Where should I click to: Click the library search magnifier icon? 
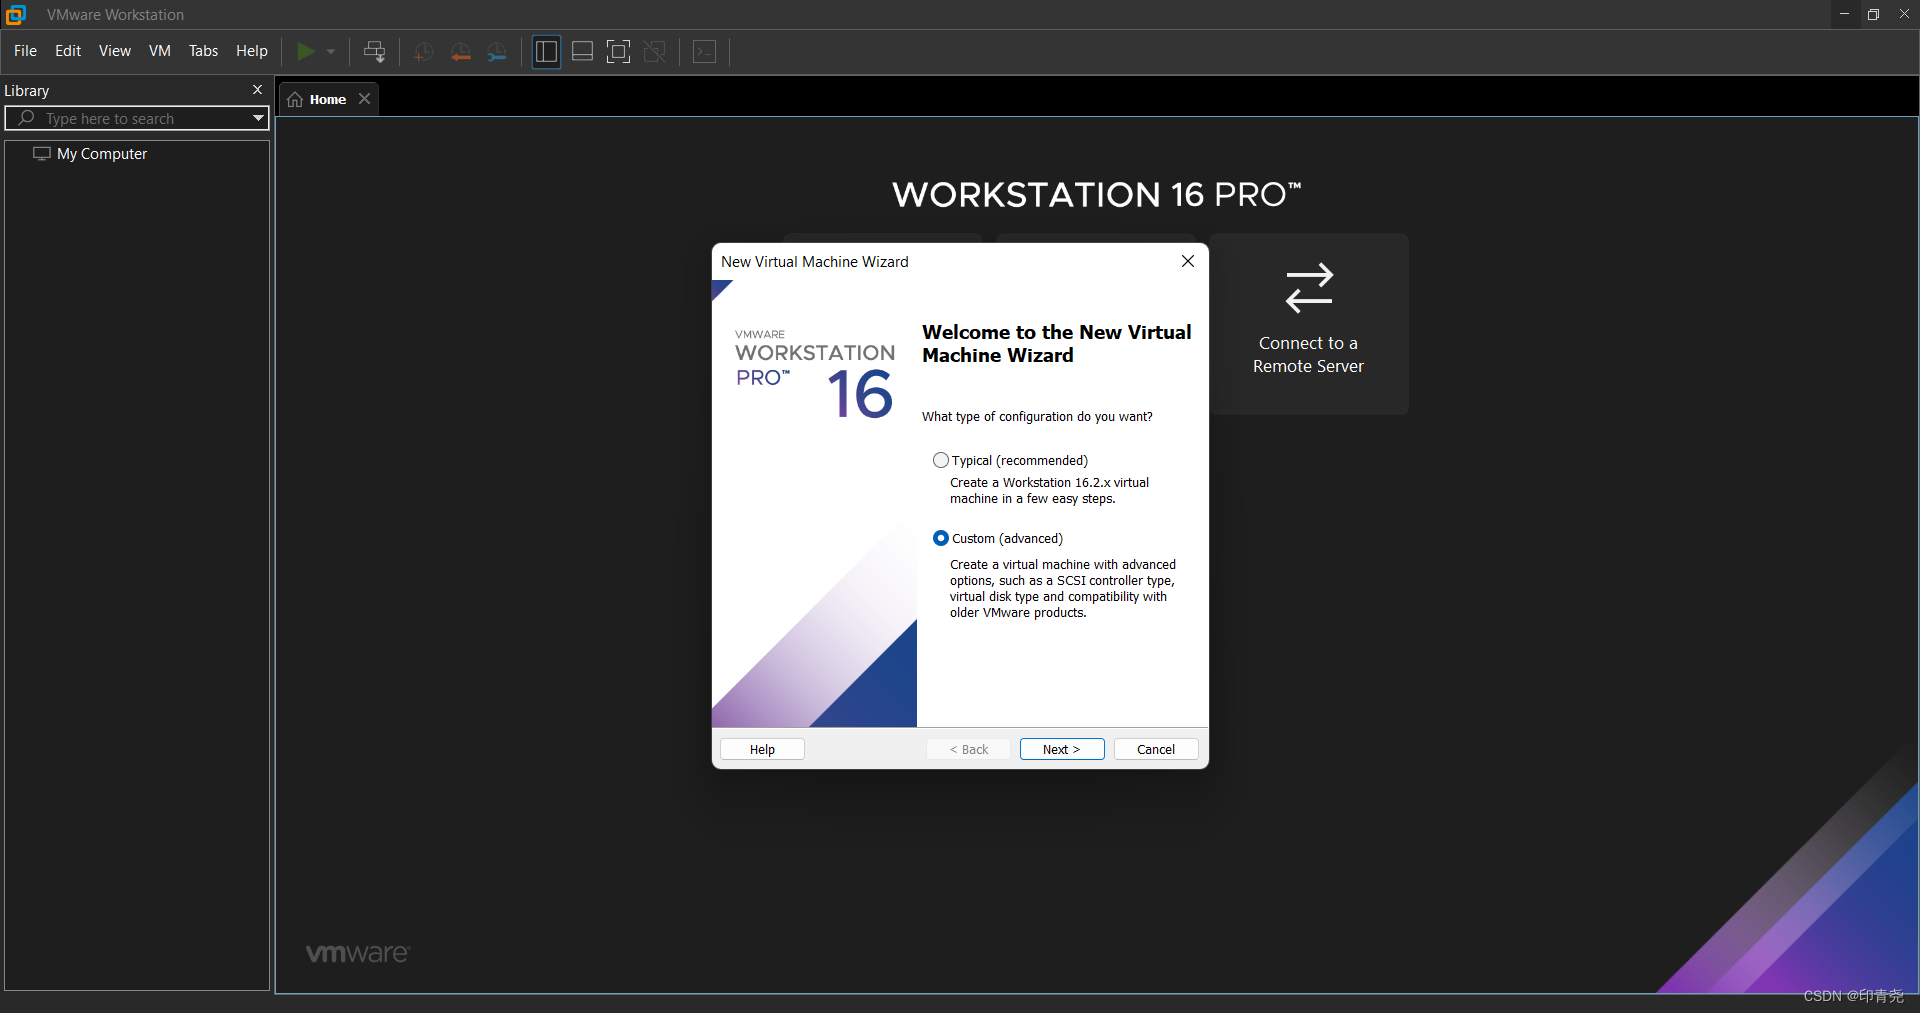point(26,118)
